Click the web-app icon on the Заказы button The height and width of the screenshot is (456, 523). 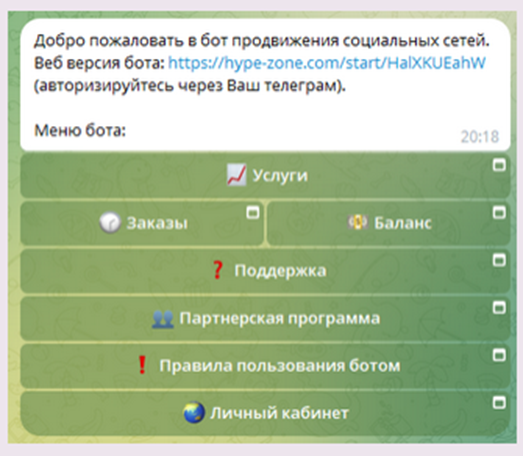[252, 213]
